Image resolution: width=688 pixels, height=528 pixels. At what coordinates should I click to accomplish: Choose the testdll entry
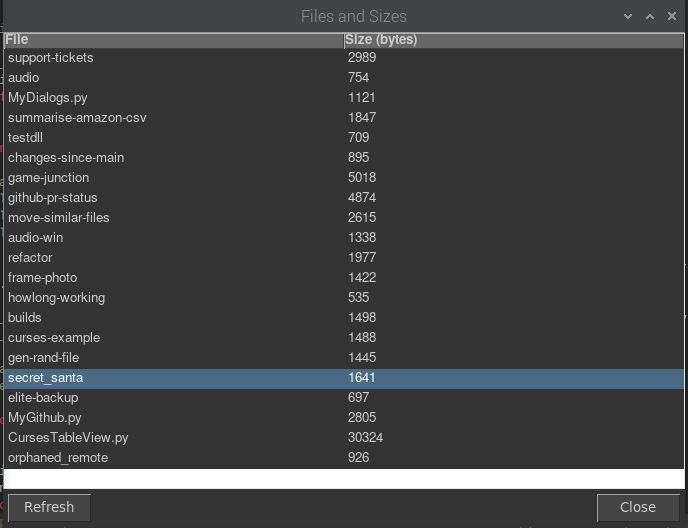click(x=344, y=137)
